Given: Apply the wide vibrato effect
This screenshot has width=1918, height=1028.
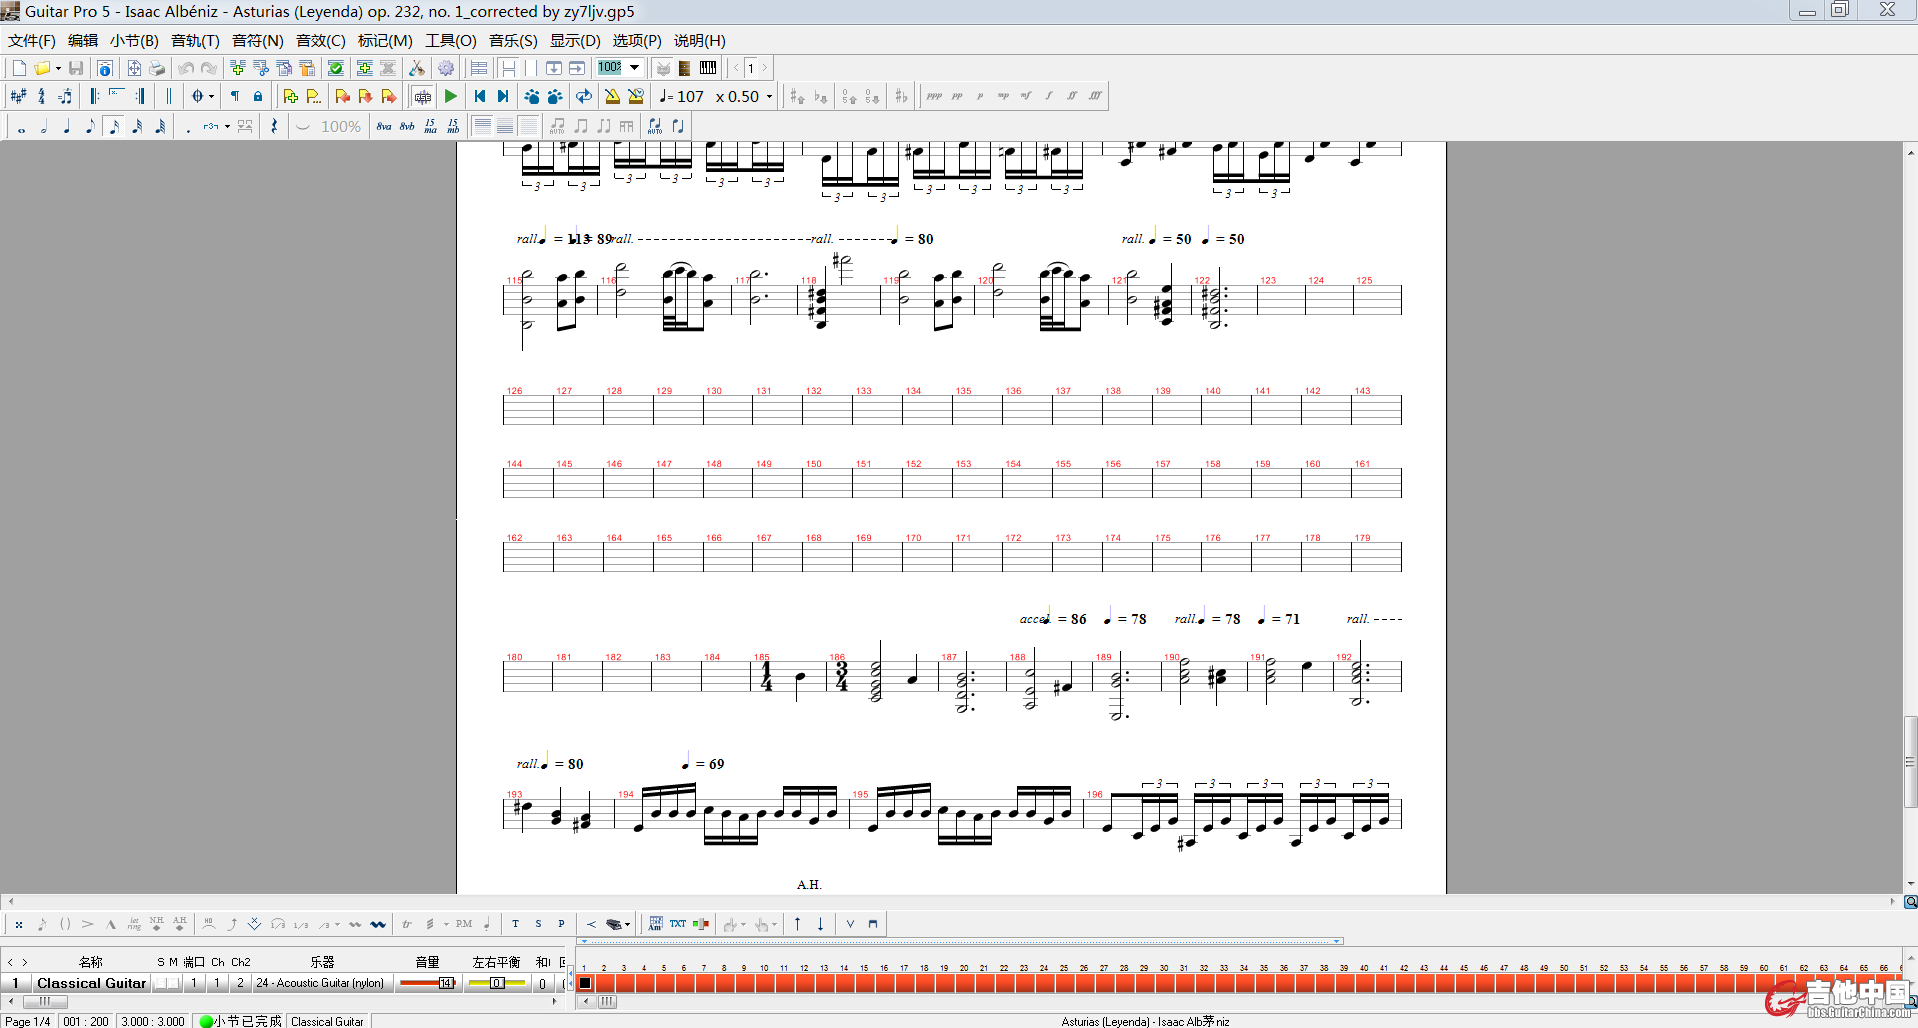Looking at the screenshot, I should pos(378,924).
